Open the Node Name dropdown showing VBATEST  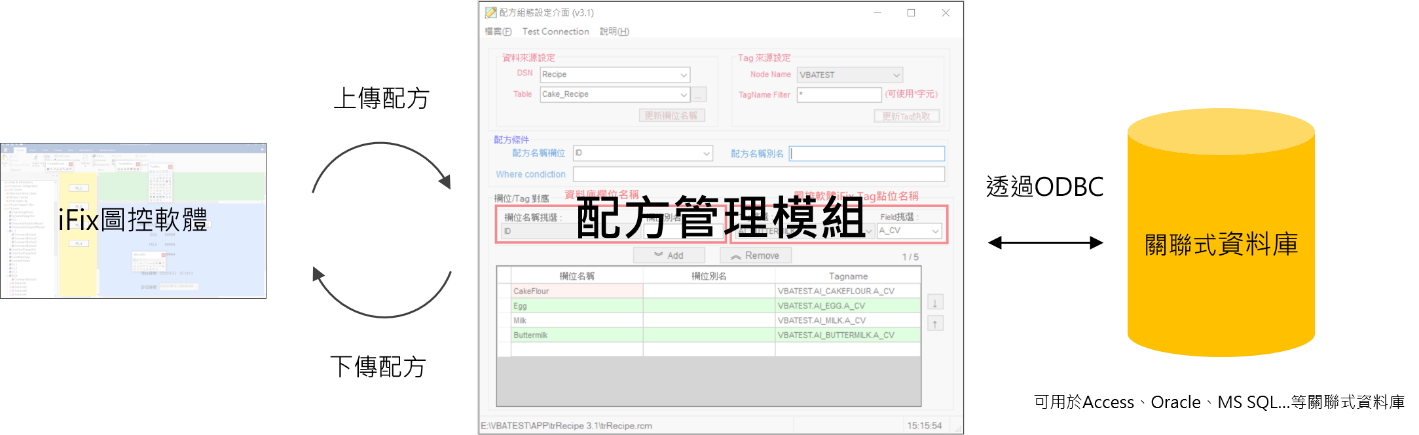point(895,75)
